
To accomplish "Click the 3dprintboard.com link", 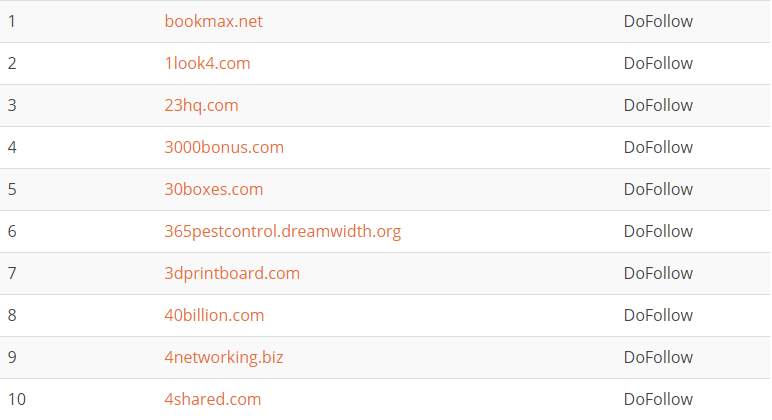I will click(232, 273).
